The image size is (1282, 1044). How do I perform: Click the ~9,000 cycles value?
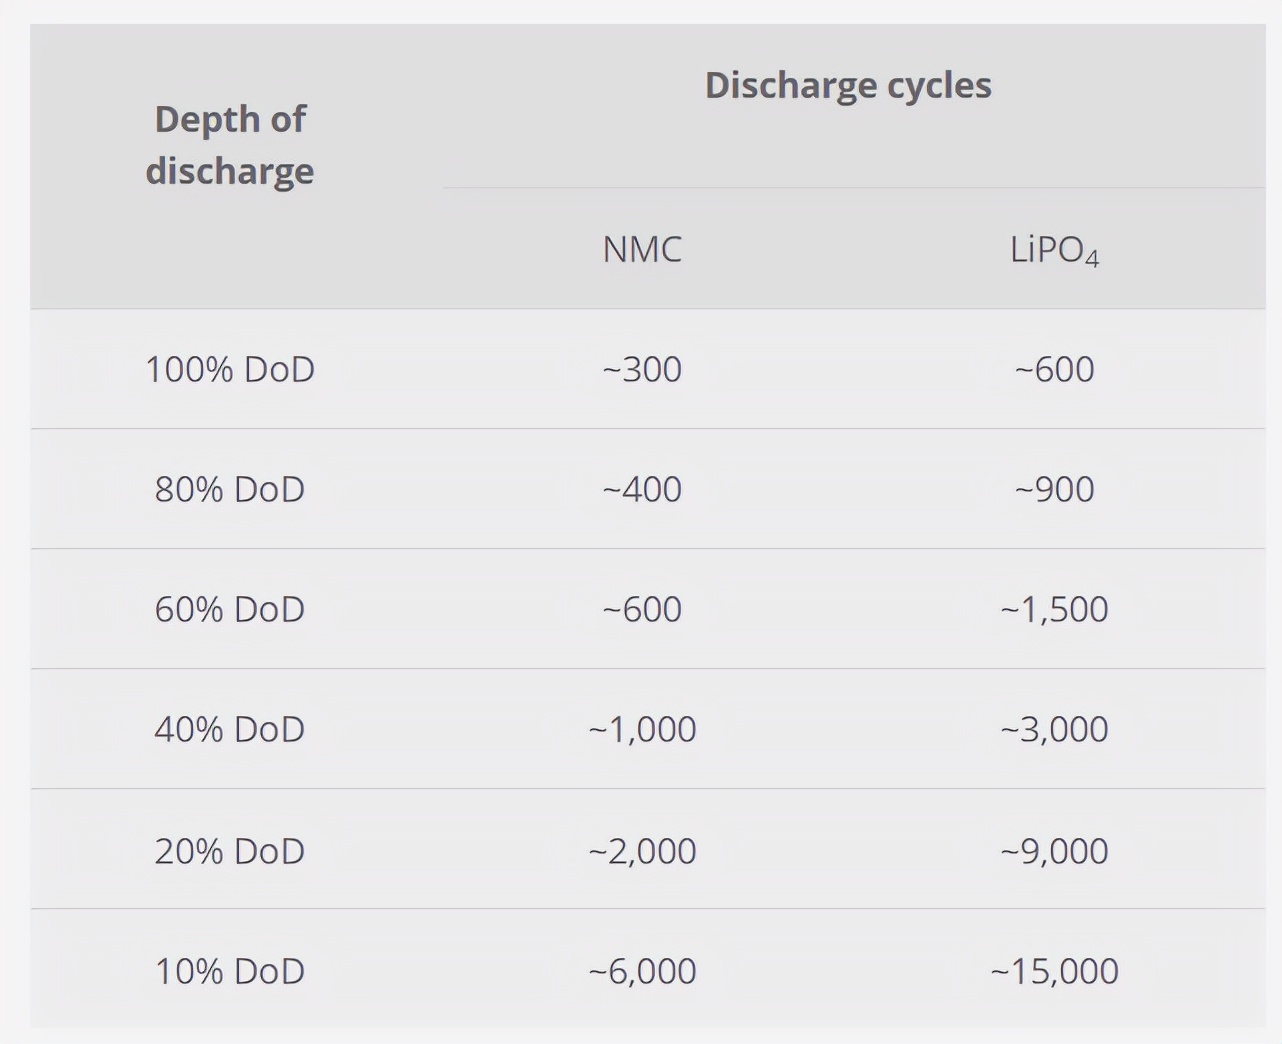pos(1054,851)
